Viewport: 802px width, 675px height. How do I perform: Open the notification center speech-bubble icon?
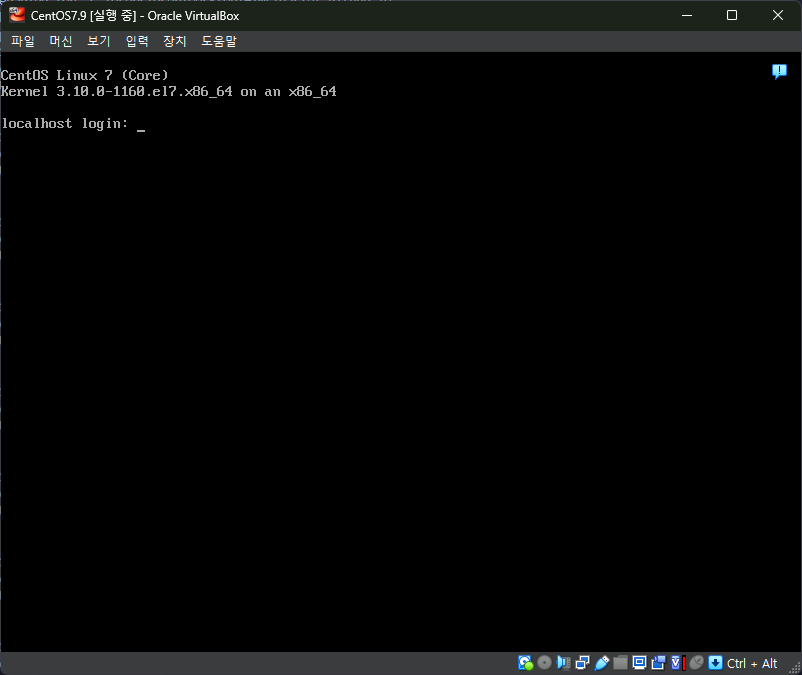tap(779, 72)
